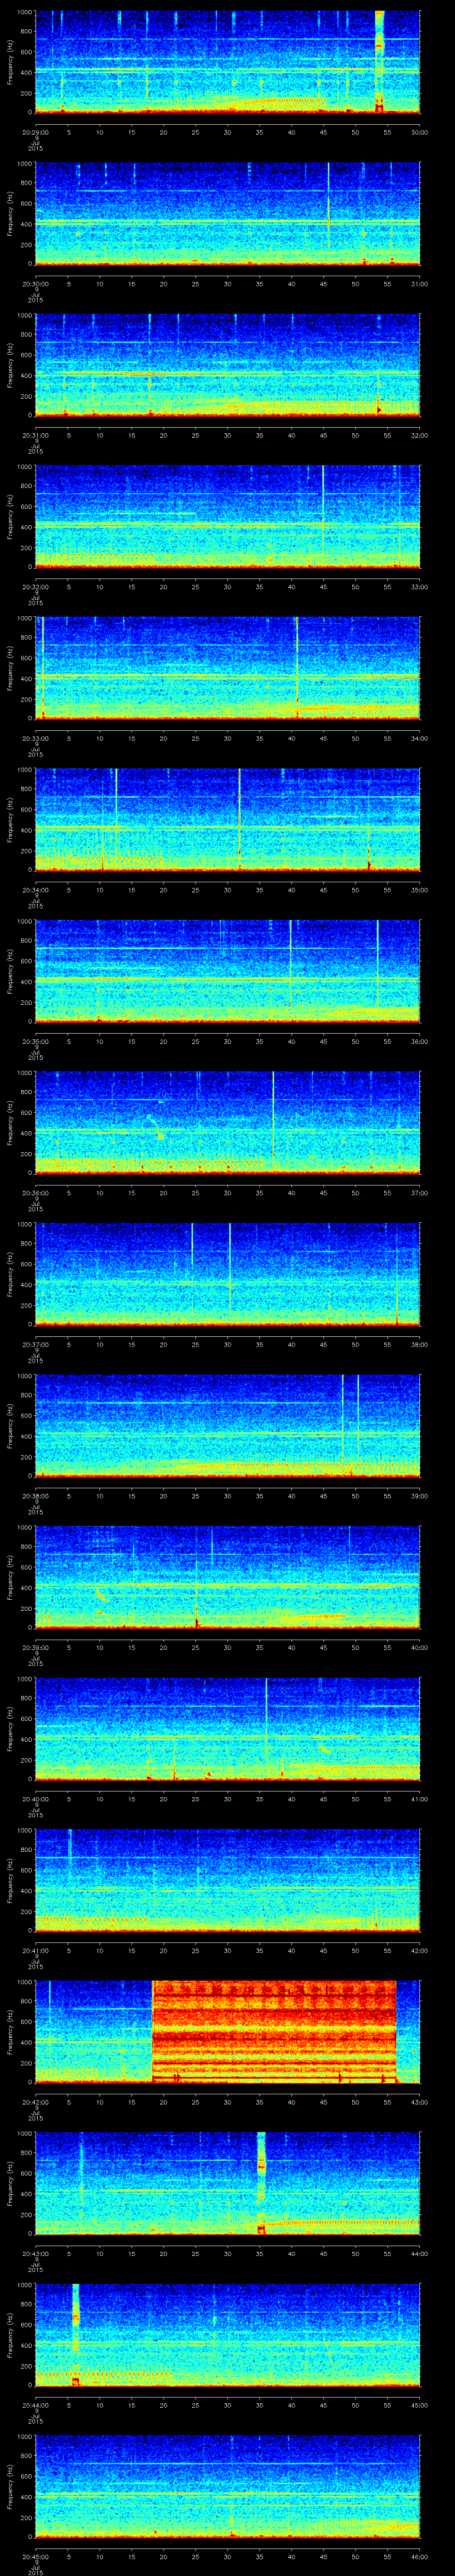Click the spectrogram panel starting at 20:37:00

click(228, 1274)
